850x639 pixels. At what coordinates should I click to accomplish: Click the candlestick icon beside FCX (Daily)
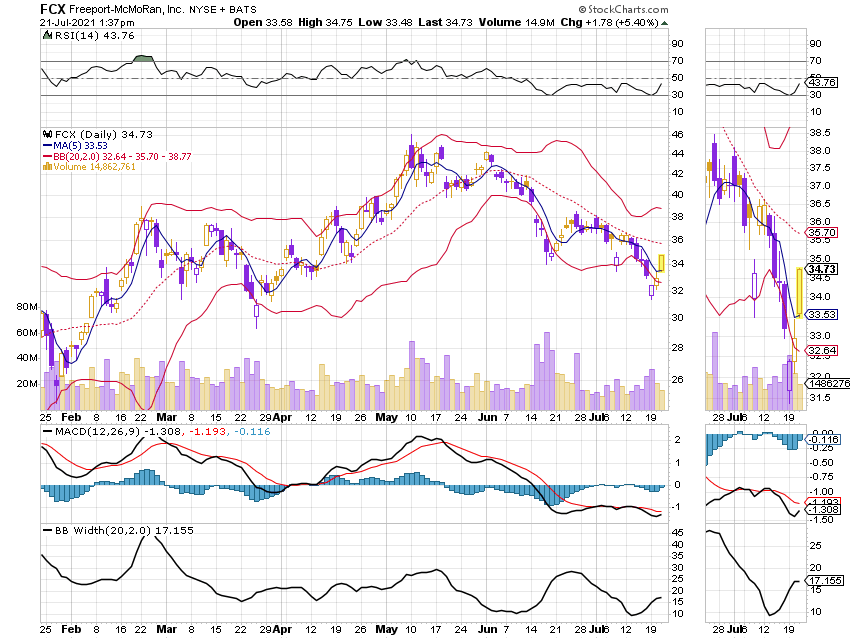(48, 134)
